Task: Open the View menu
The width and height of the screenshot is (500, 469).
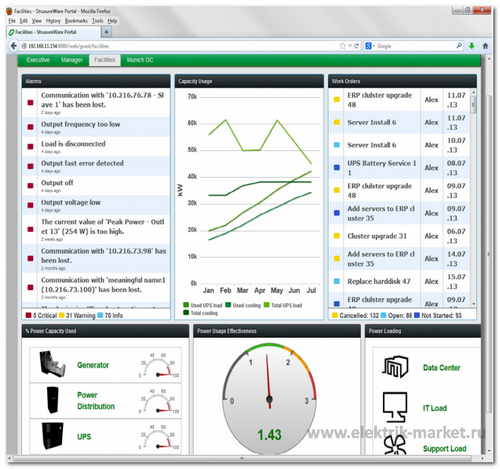Action: [37, 21]
